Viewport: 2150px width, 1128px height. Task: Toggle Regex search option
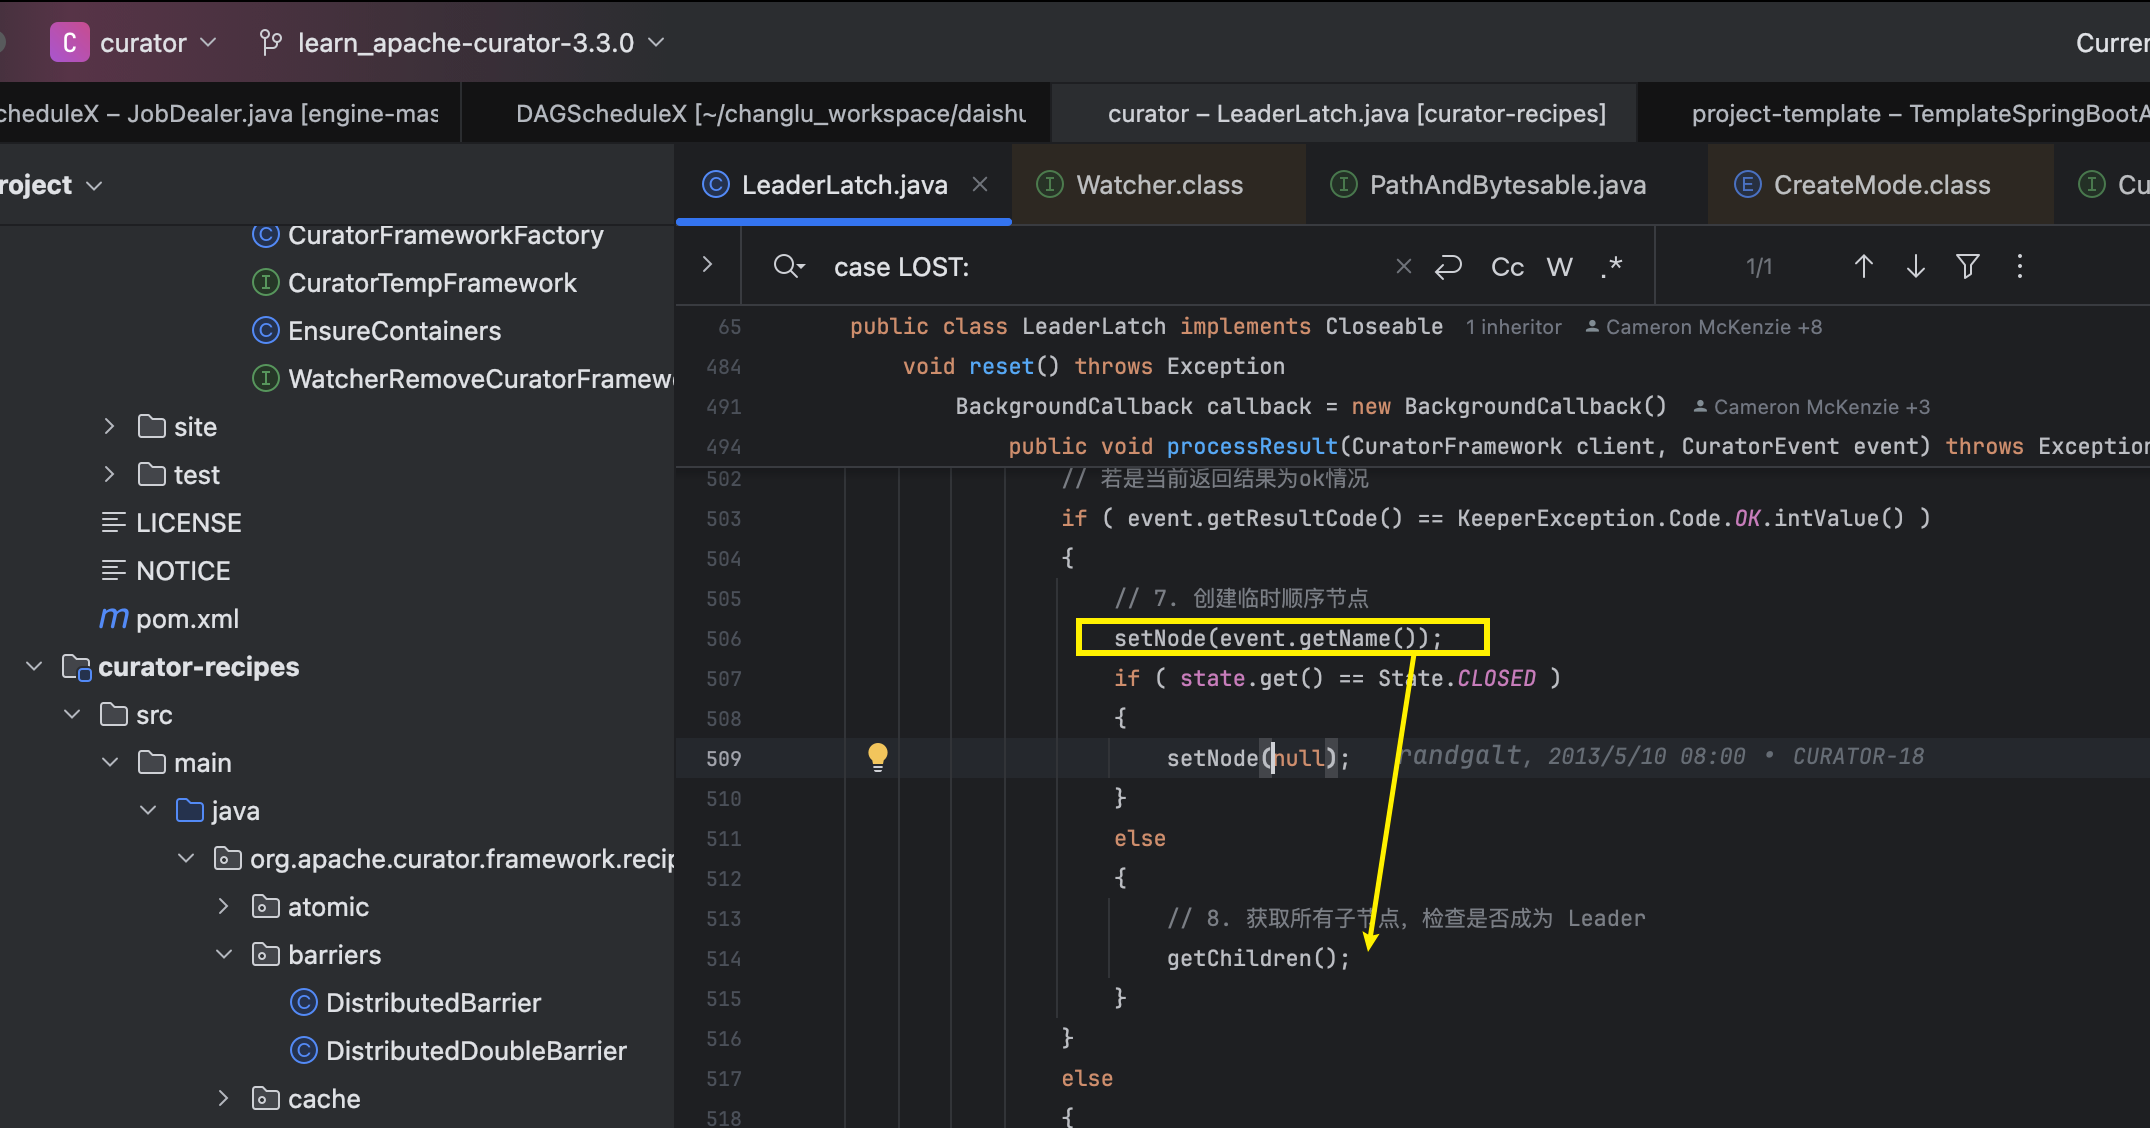tap(1611, 267)
